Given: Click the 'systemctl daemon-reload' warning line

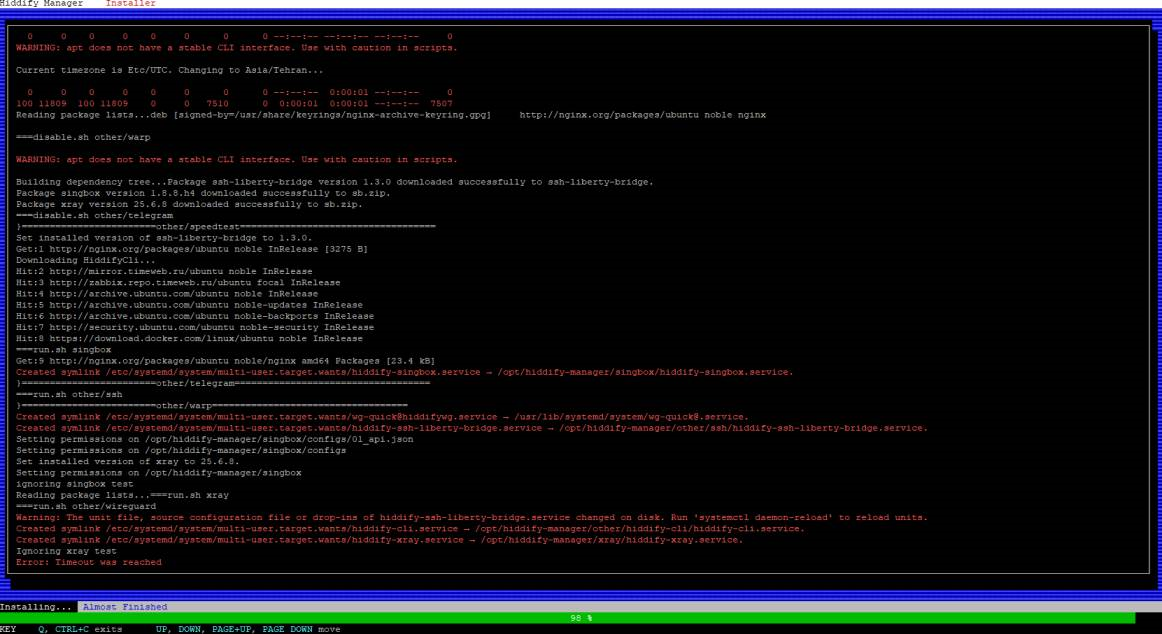Looking at the screenshot, I should click(472, 517).
